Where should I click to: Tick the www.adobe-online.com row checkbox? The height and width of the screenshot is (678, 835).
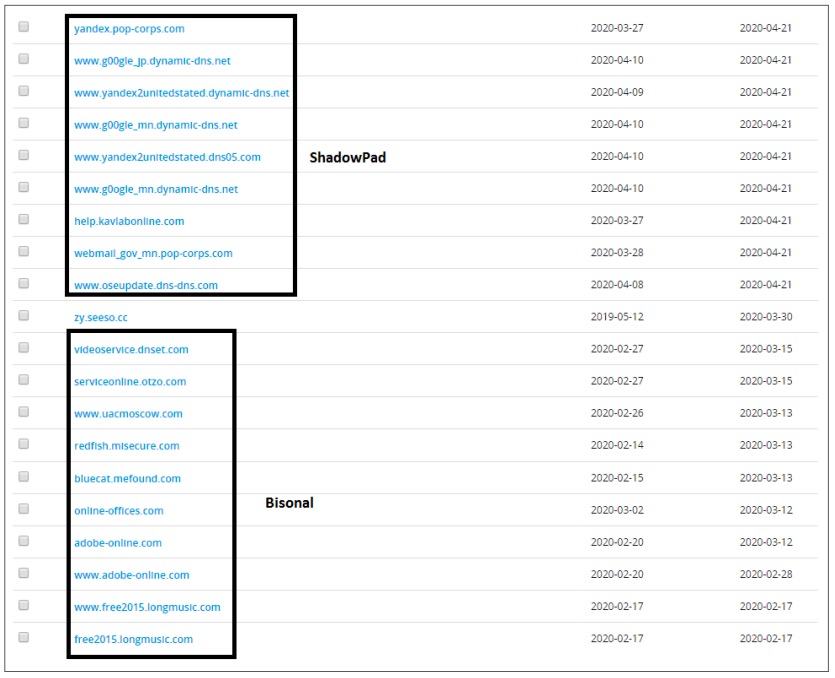click(x=23, y=573)
